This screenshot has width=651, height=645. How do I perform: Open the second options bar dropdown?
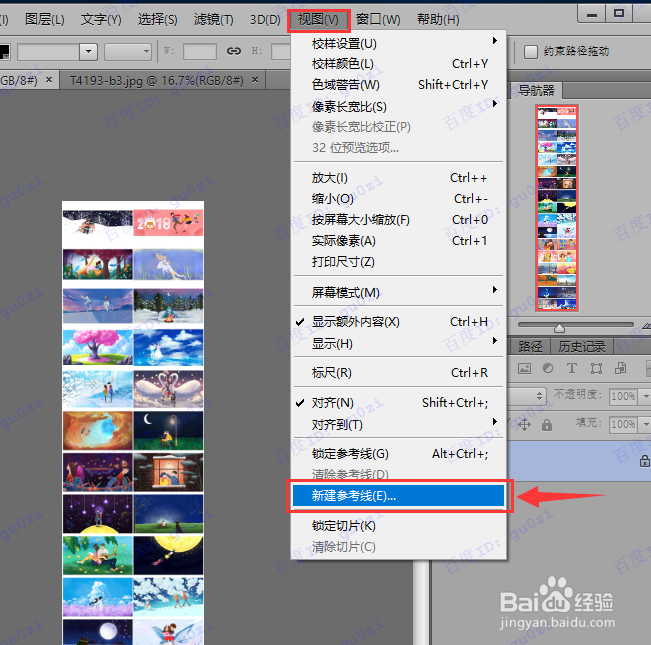point(127,52)
